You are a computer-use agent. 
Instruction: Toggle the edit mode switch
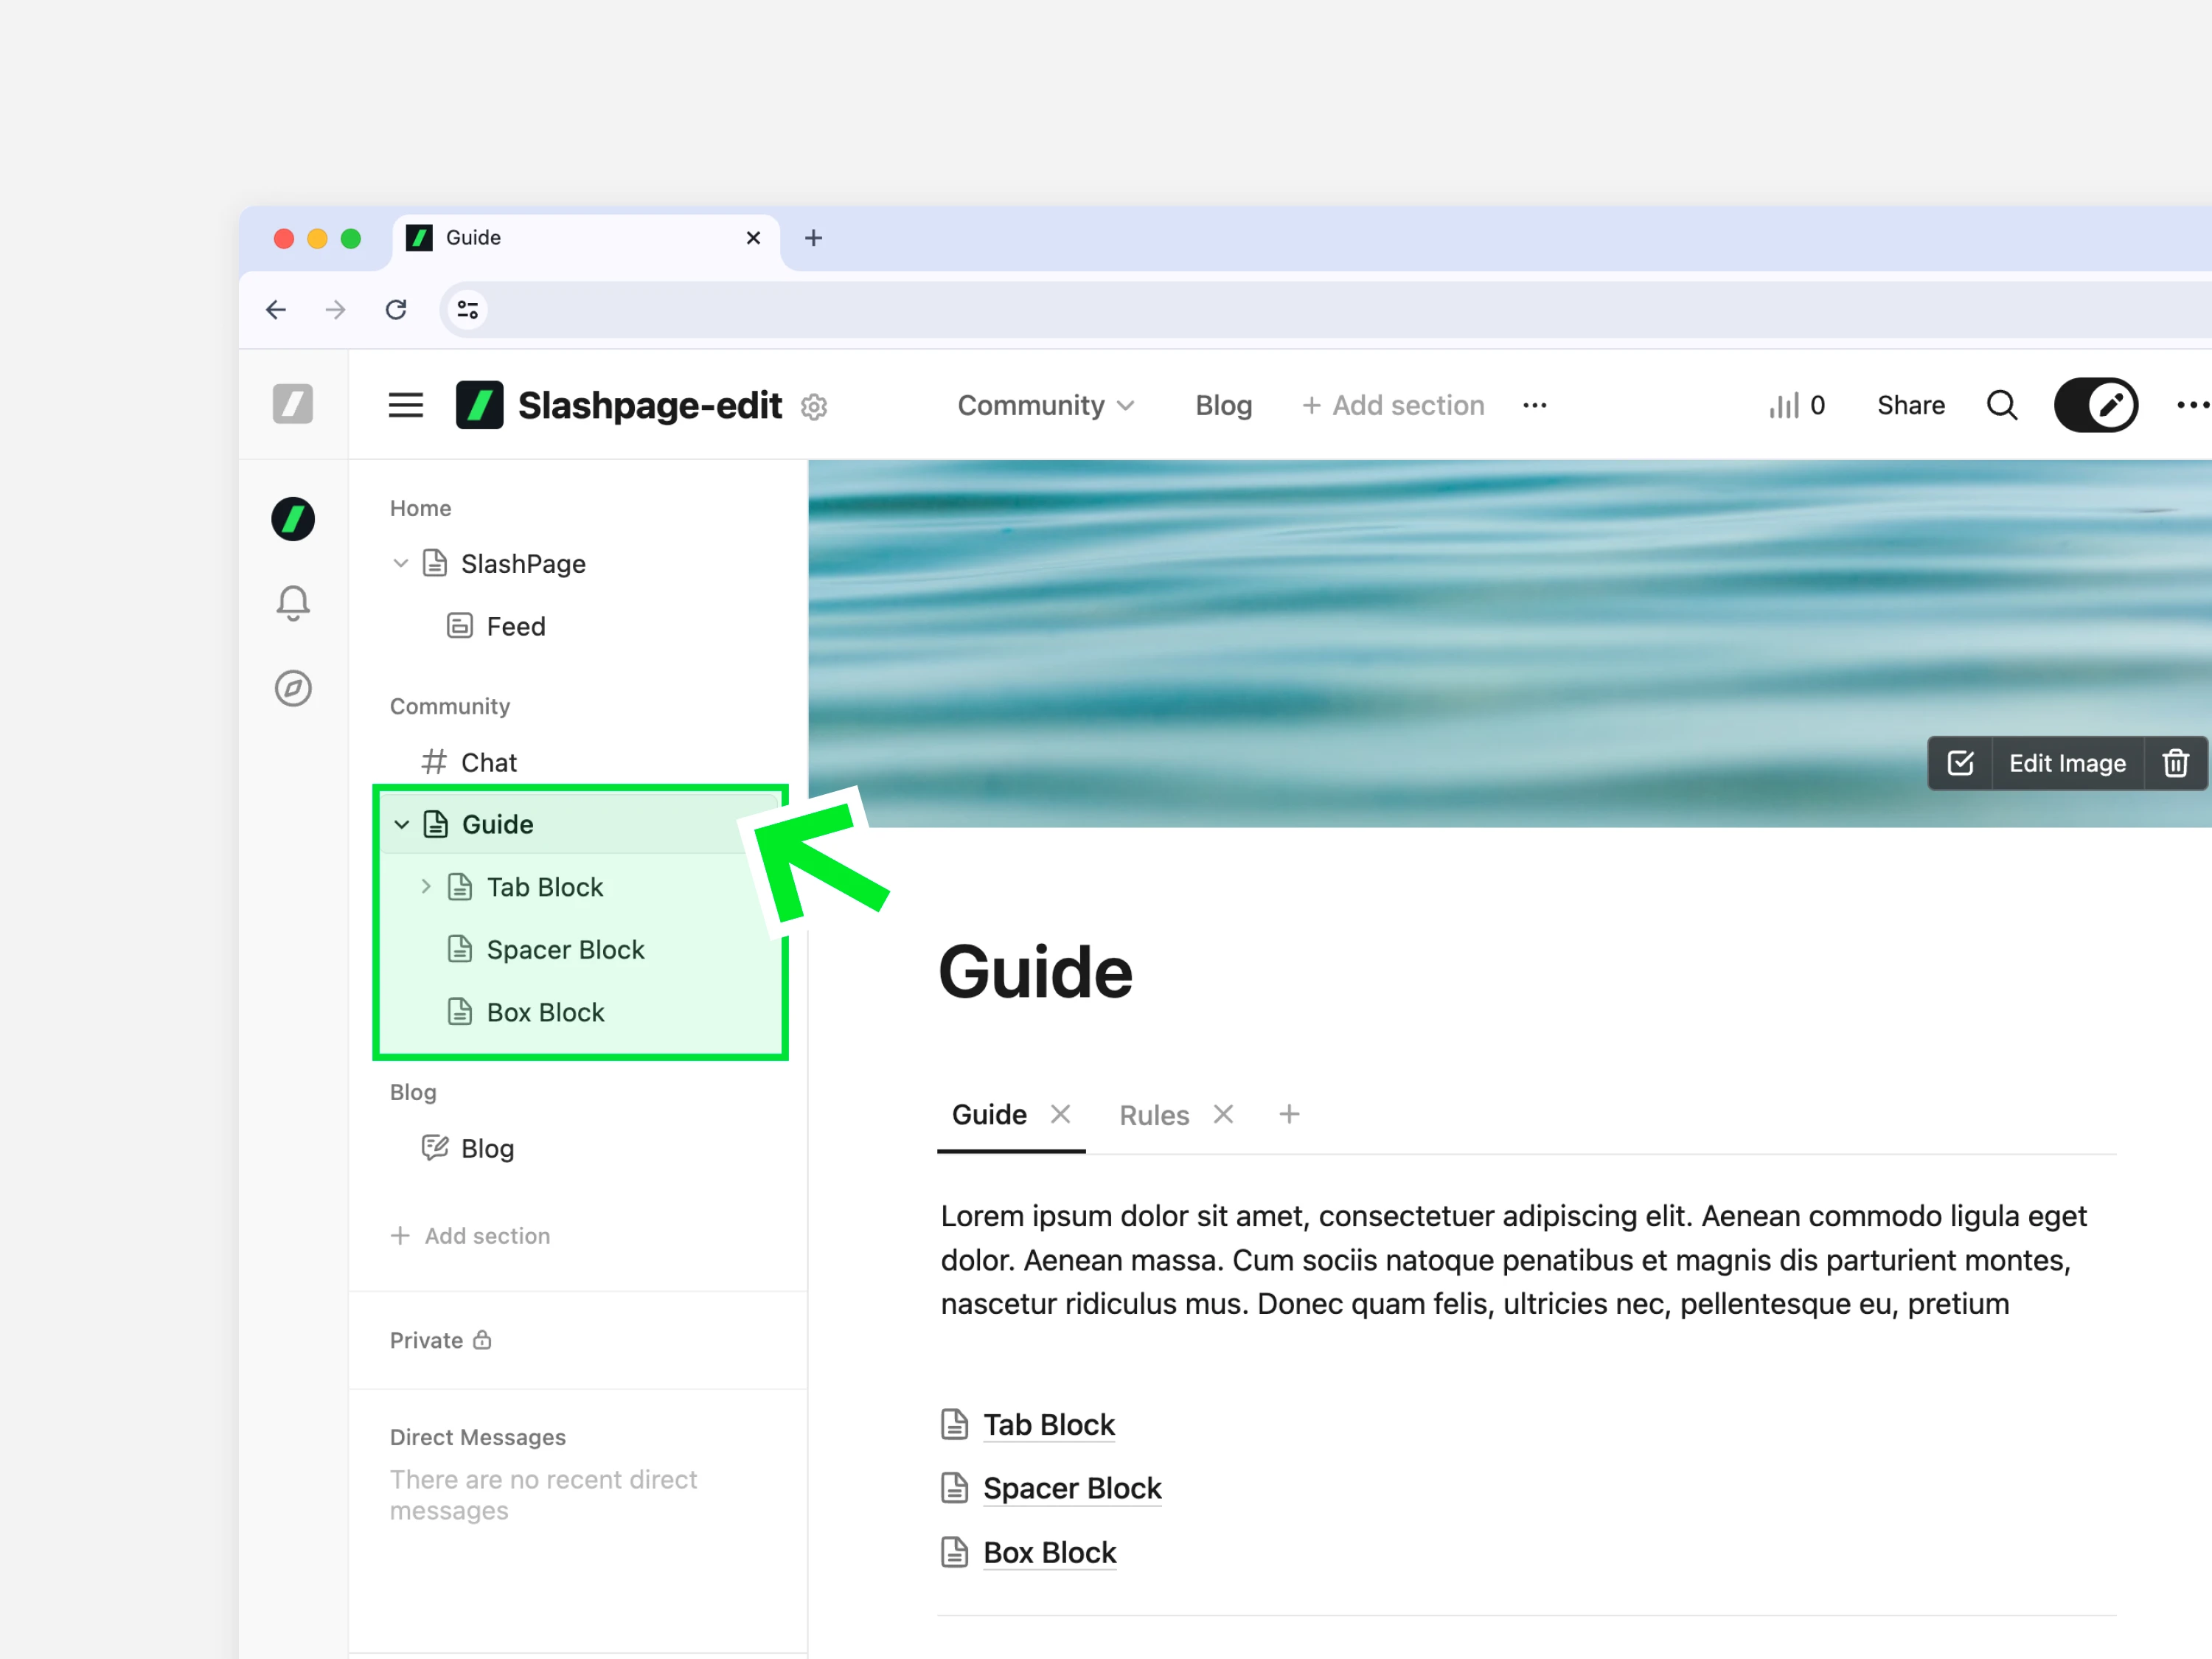click(x=2096, y=405)
